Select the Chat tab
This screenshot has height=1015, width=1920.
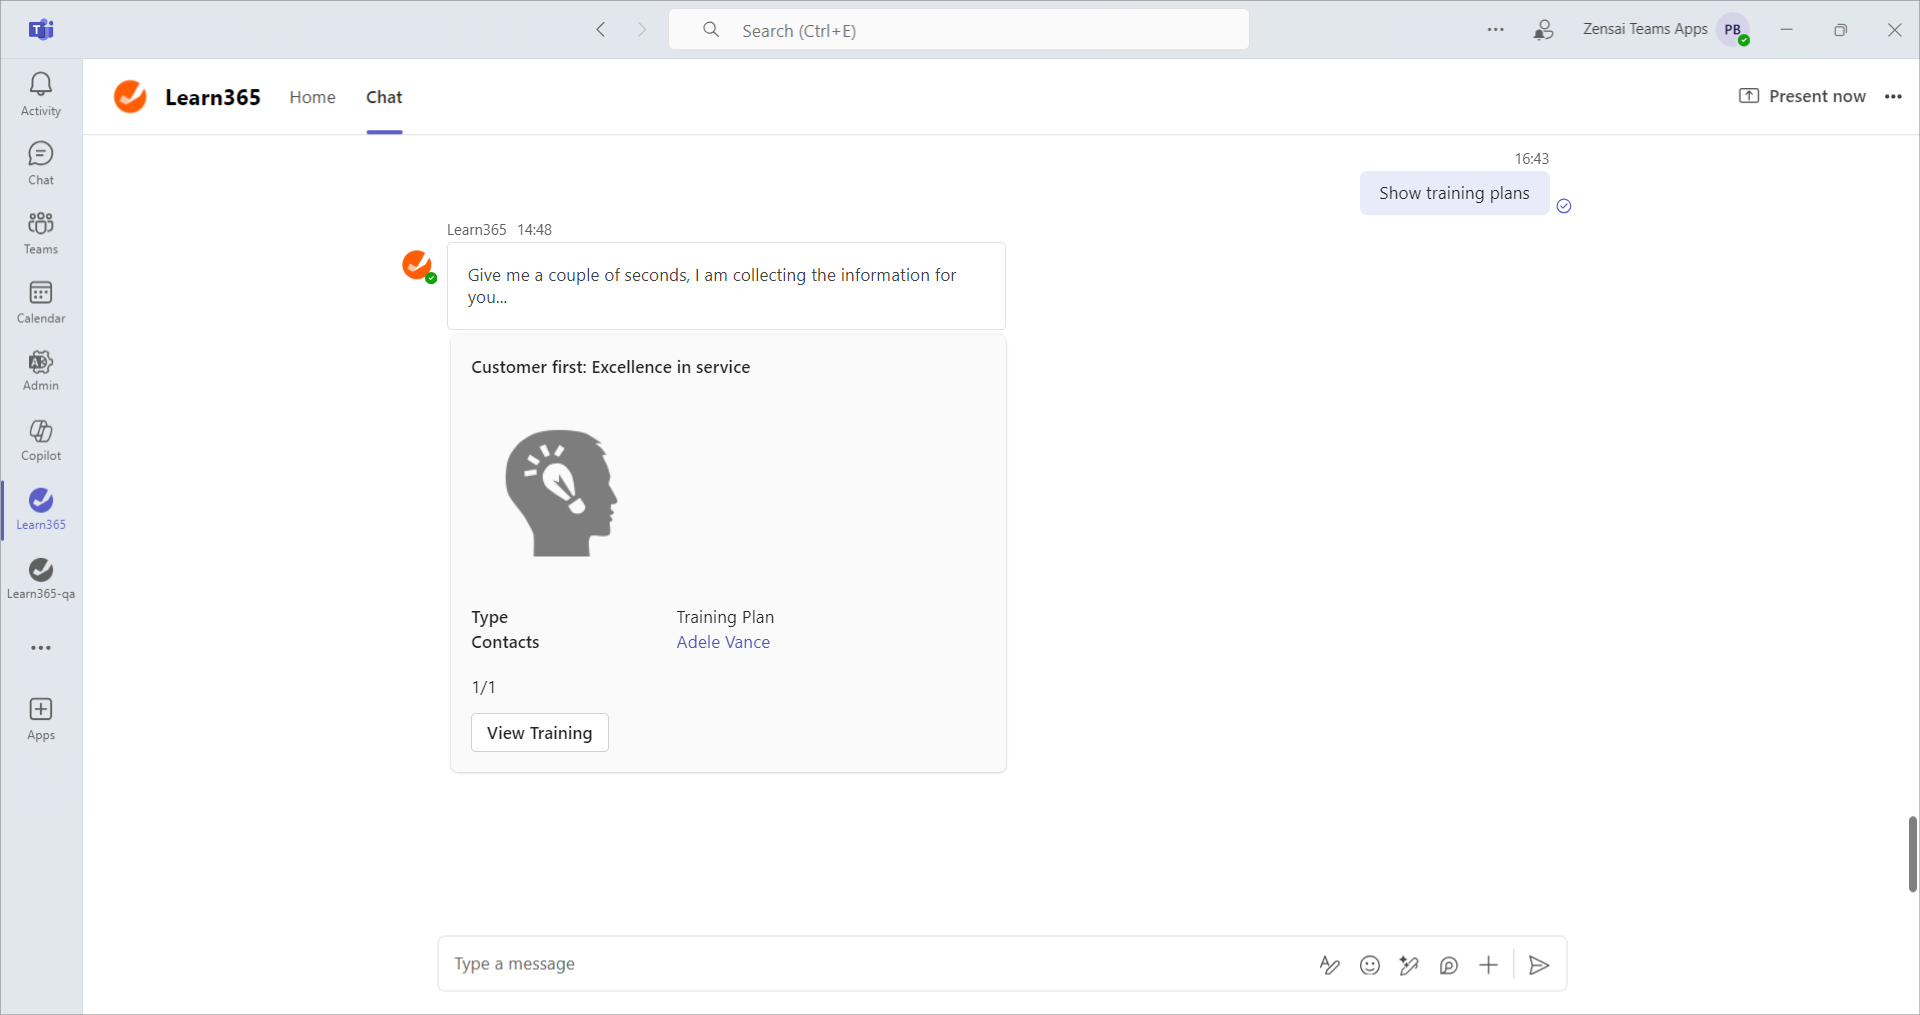tap(384, 97)
